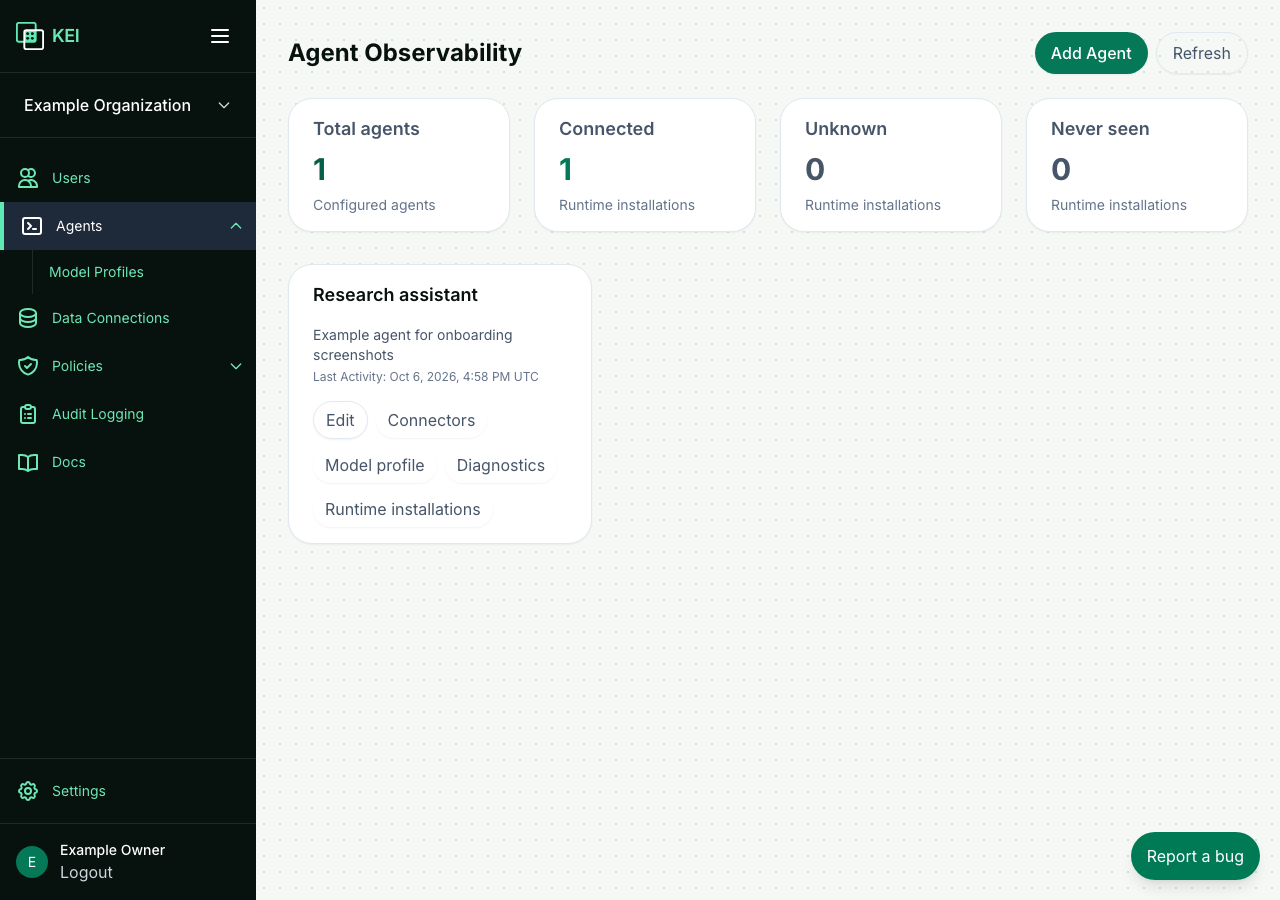Click the Refresh button
Viewport: 1280px width, 900px height.
1201,53
